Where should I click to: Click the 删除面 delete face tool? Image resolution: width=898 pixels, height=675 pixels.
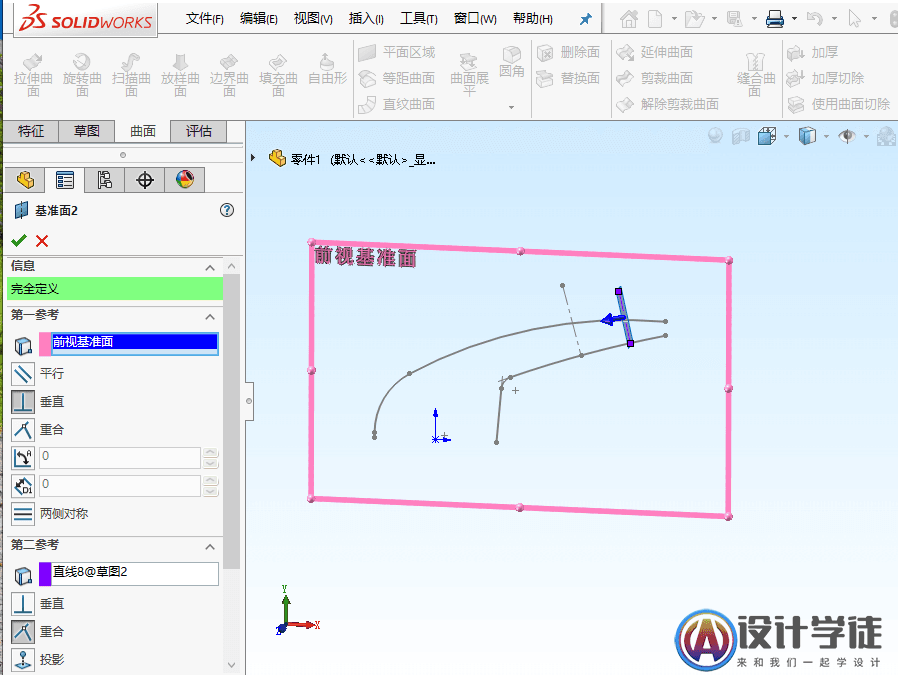point(568,53)
